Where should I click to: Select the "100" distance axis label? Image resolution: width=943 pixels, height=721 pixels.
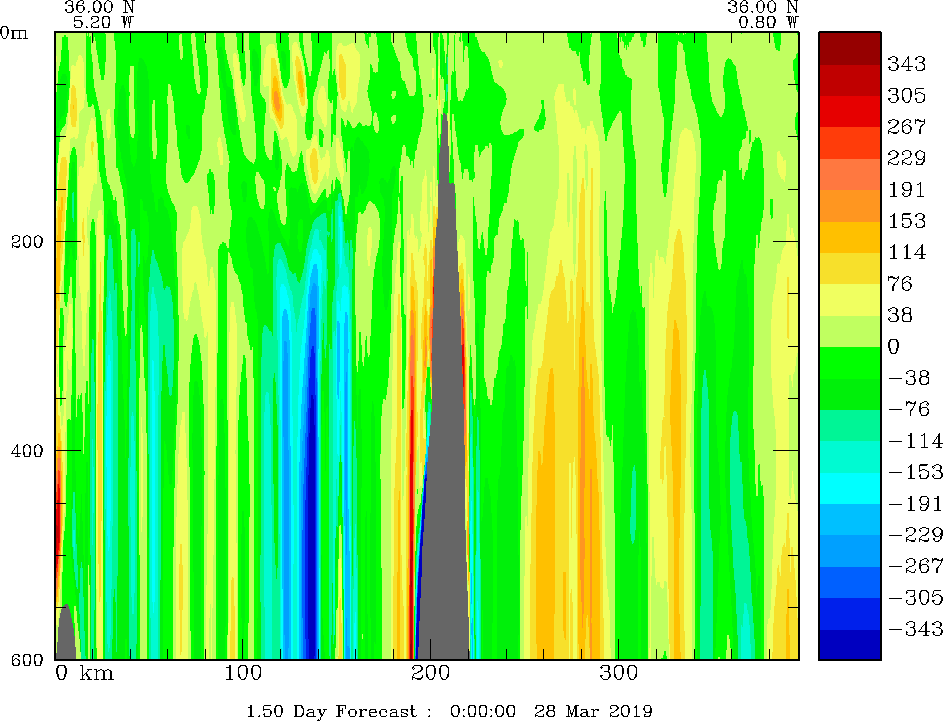[x=243, y=673]
